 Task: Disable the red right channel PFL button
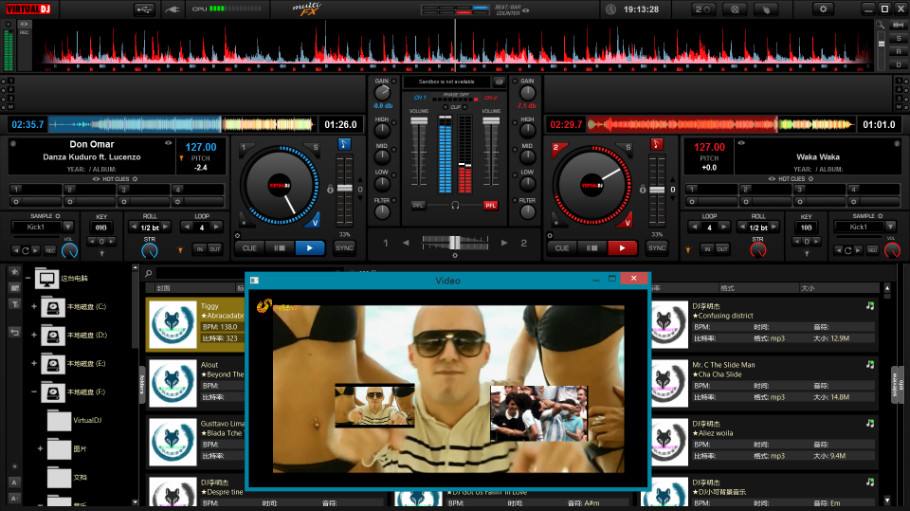tap(490, 205)
